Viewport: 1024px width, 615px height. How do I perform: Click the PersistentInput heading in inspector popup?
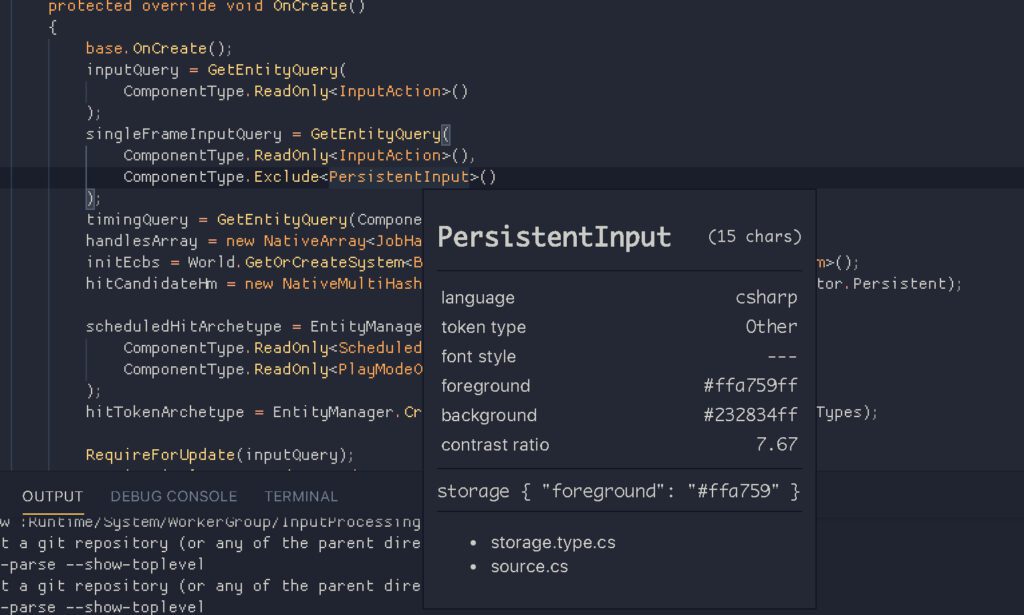554,237
